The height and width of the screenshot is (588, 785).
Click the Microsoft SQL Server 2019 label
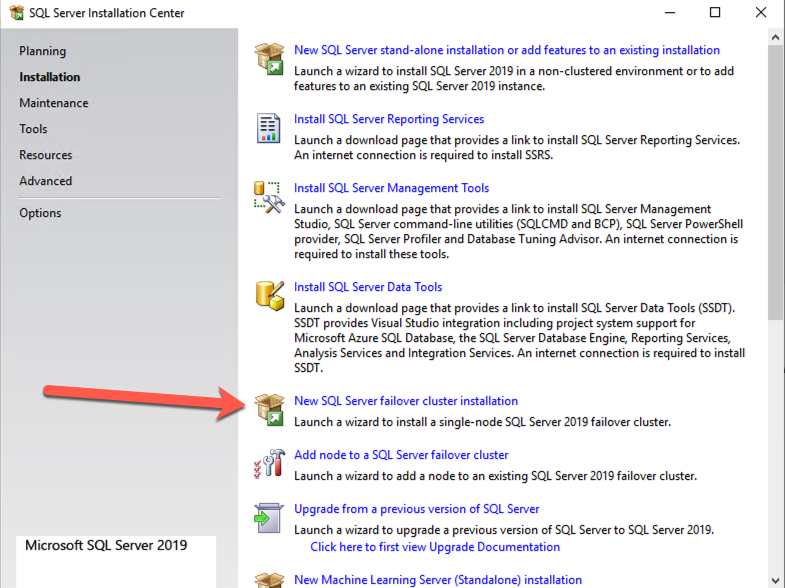[106, 545]
